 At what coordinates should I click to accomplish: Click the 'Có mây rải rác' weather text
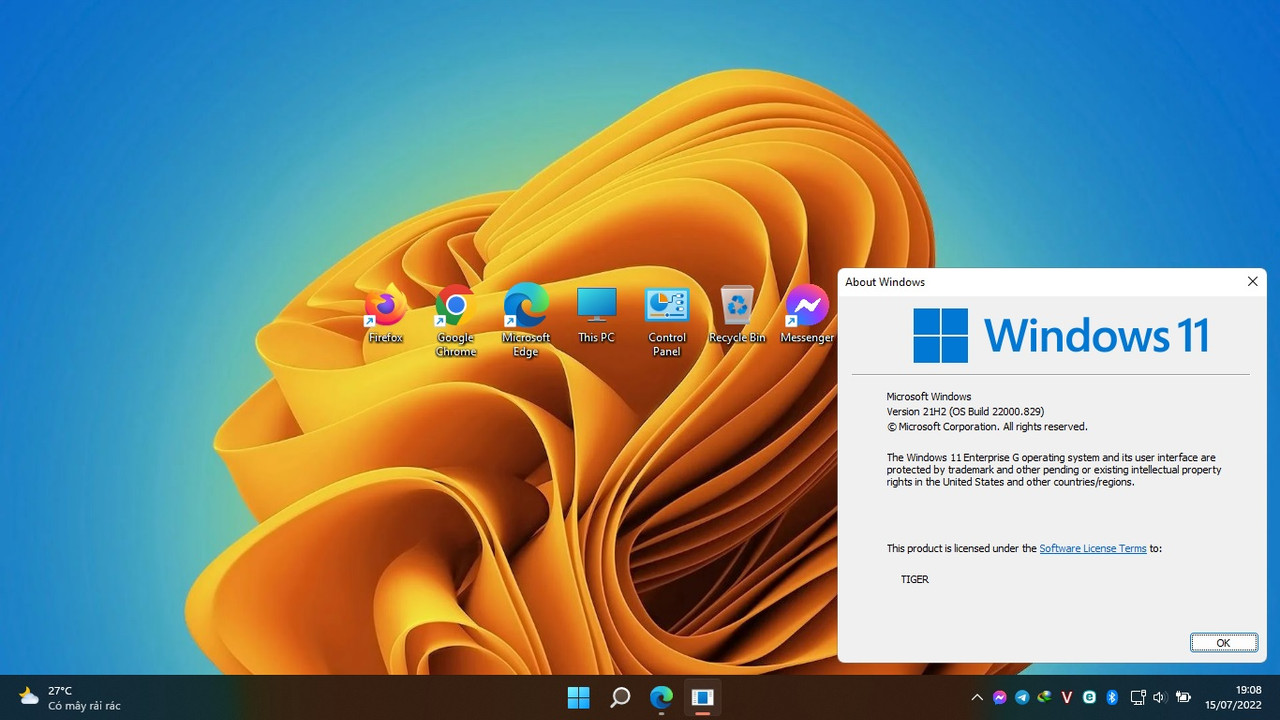click(84, 706)
